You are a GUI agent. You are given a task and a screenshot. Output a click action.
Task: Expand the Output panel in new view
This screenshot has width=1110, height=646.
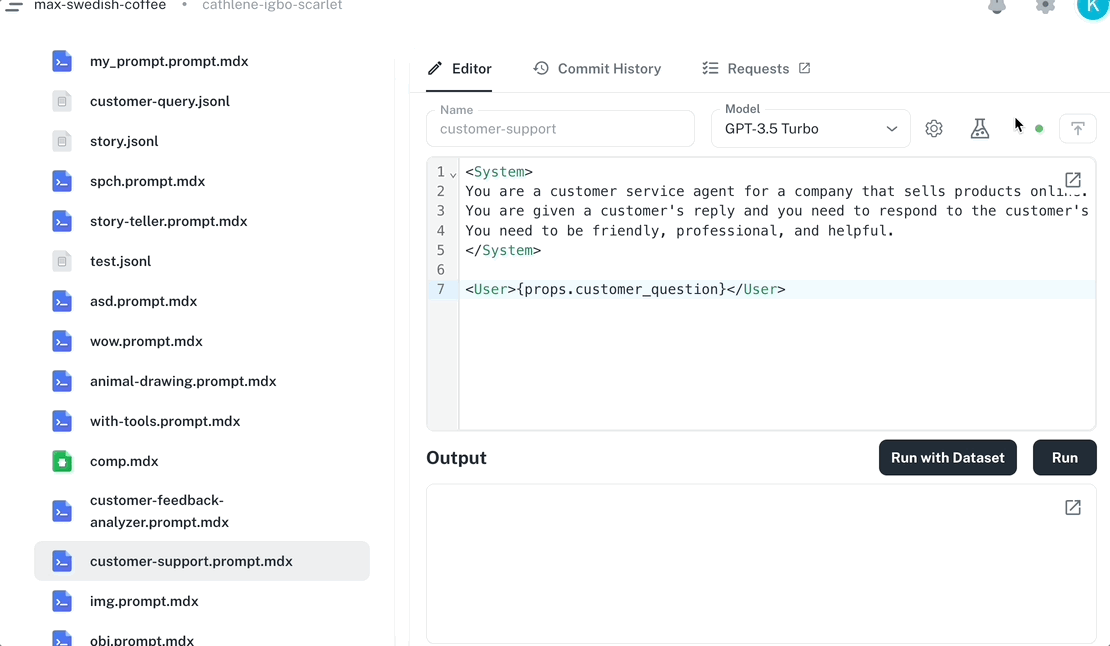click(1072, 507)
